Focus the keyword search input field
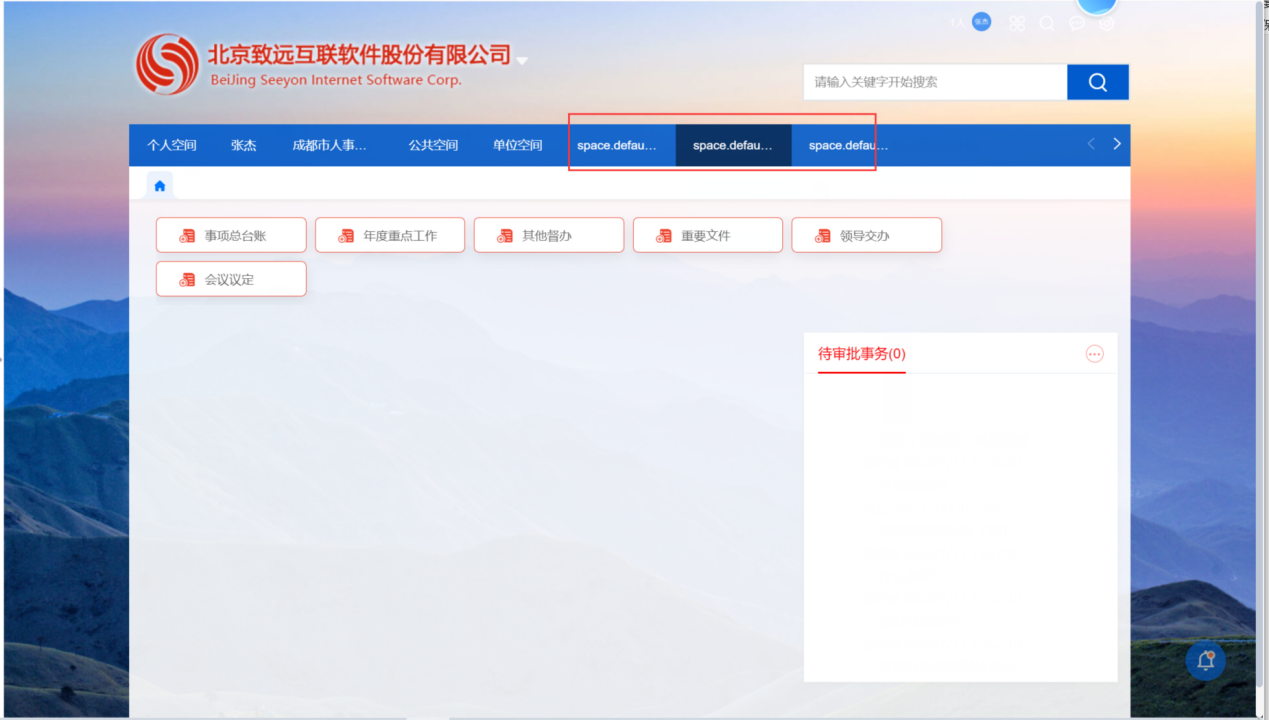The width and height of the screenshot is (1269, 720). tap(934, 82)
